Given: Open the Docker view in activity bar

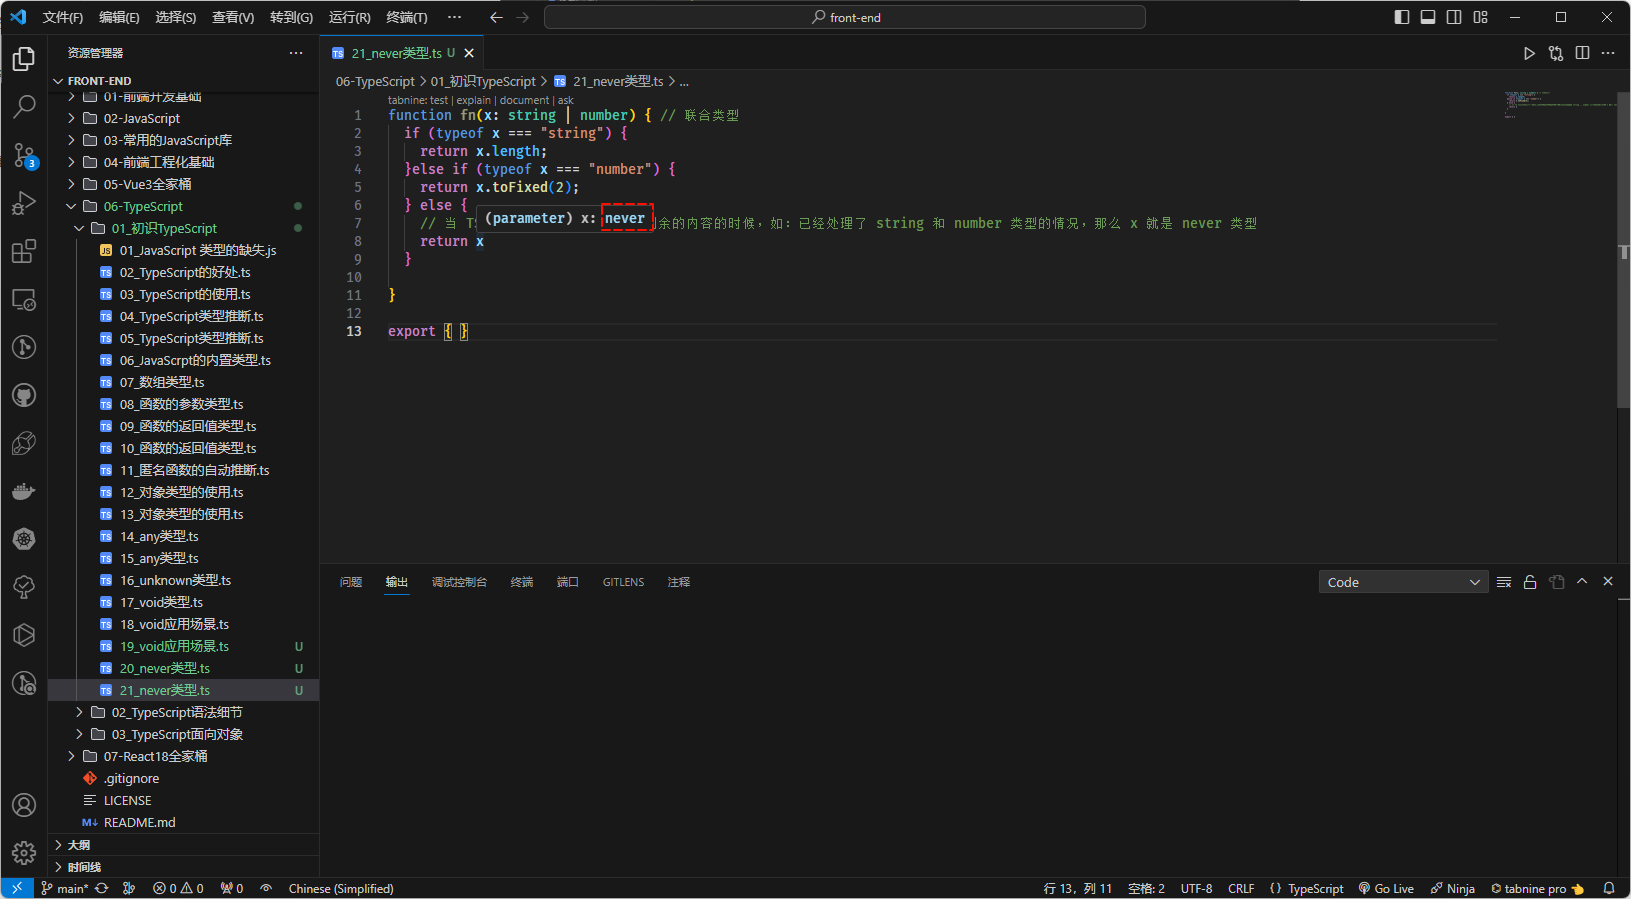Looking at the screenshot, I should [x=24, y=491].
